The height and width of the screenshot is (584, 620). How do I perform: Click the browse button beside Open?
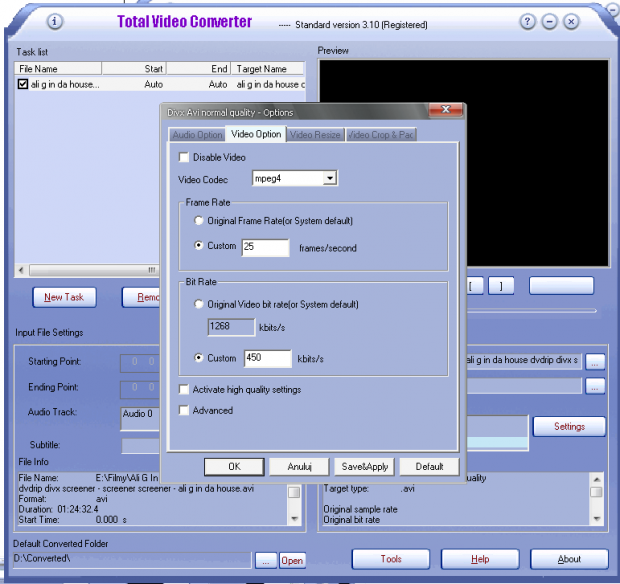[265, 560]
